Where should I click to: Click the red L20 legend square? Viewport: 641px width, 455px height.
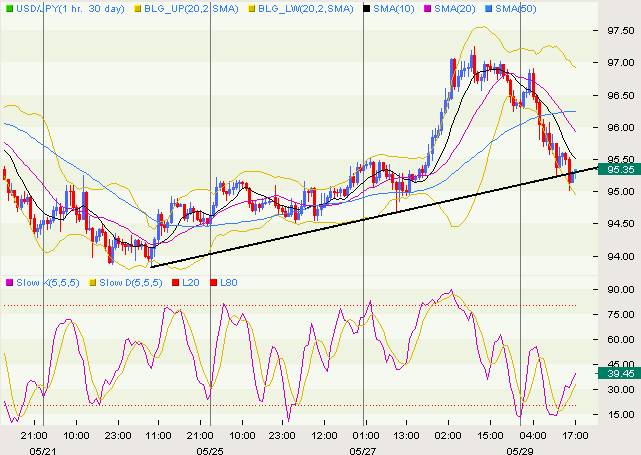tap(176, 282)
